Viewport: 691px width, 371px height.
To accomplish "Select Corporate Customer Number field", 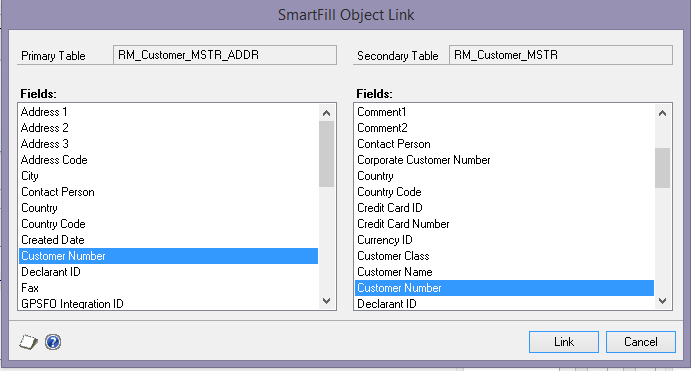I will click(505, 160).
